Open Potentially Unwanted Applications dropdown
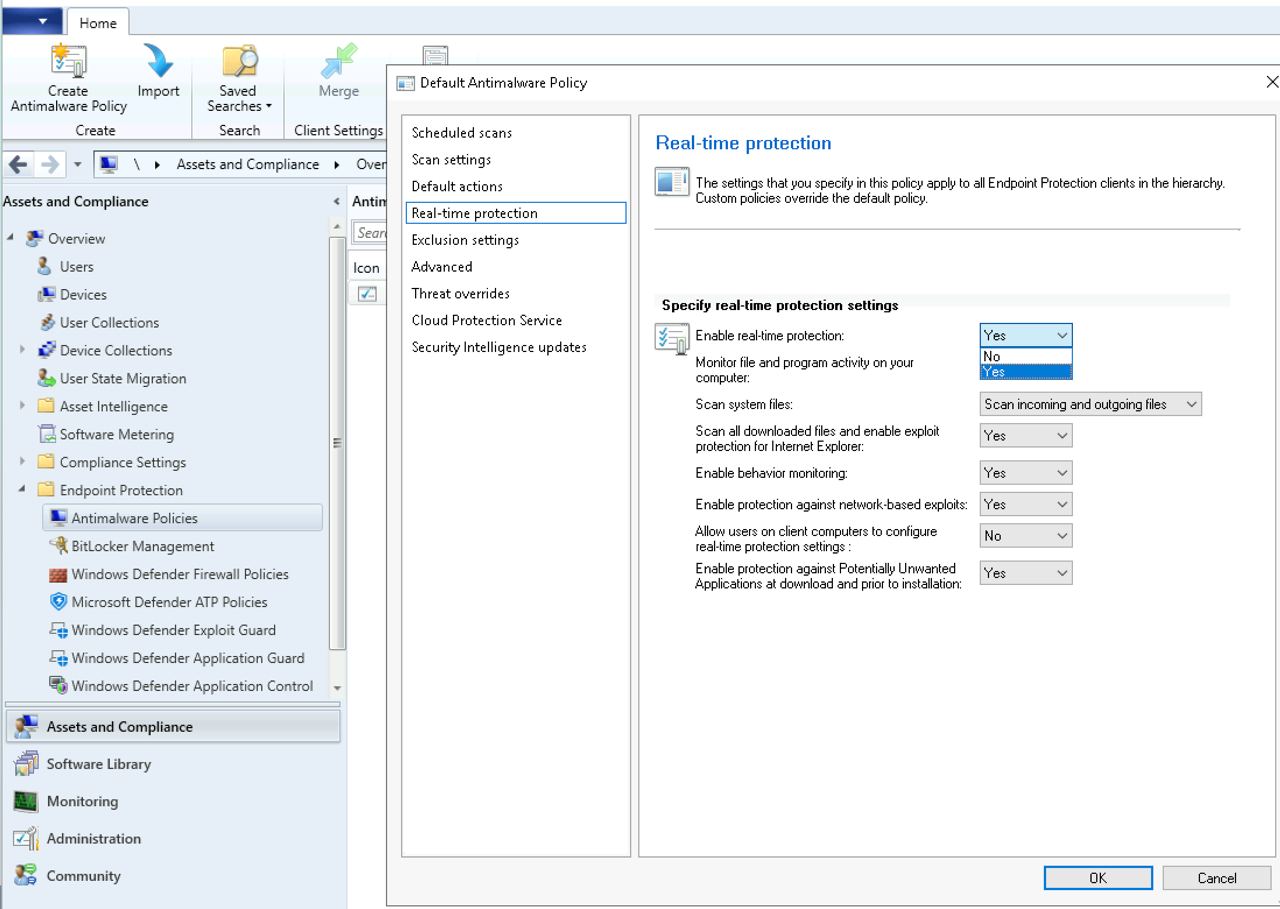The width and height of the screenshot is (1280, 909). pyautogui.click(x=1026, y=572)
